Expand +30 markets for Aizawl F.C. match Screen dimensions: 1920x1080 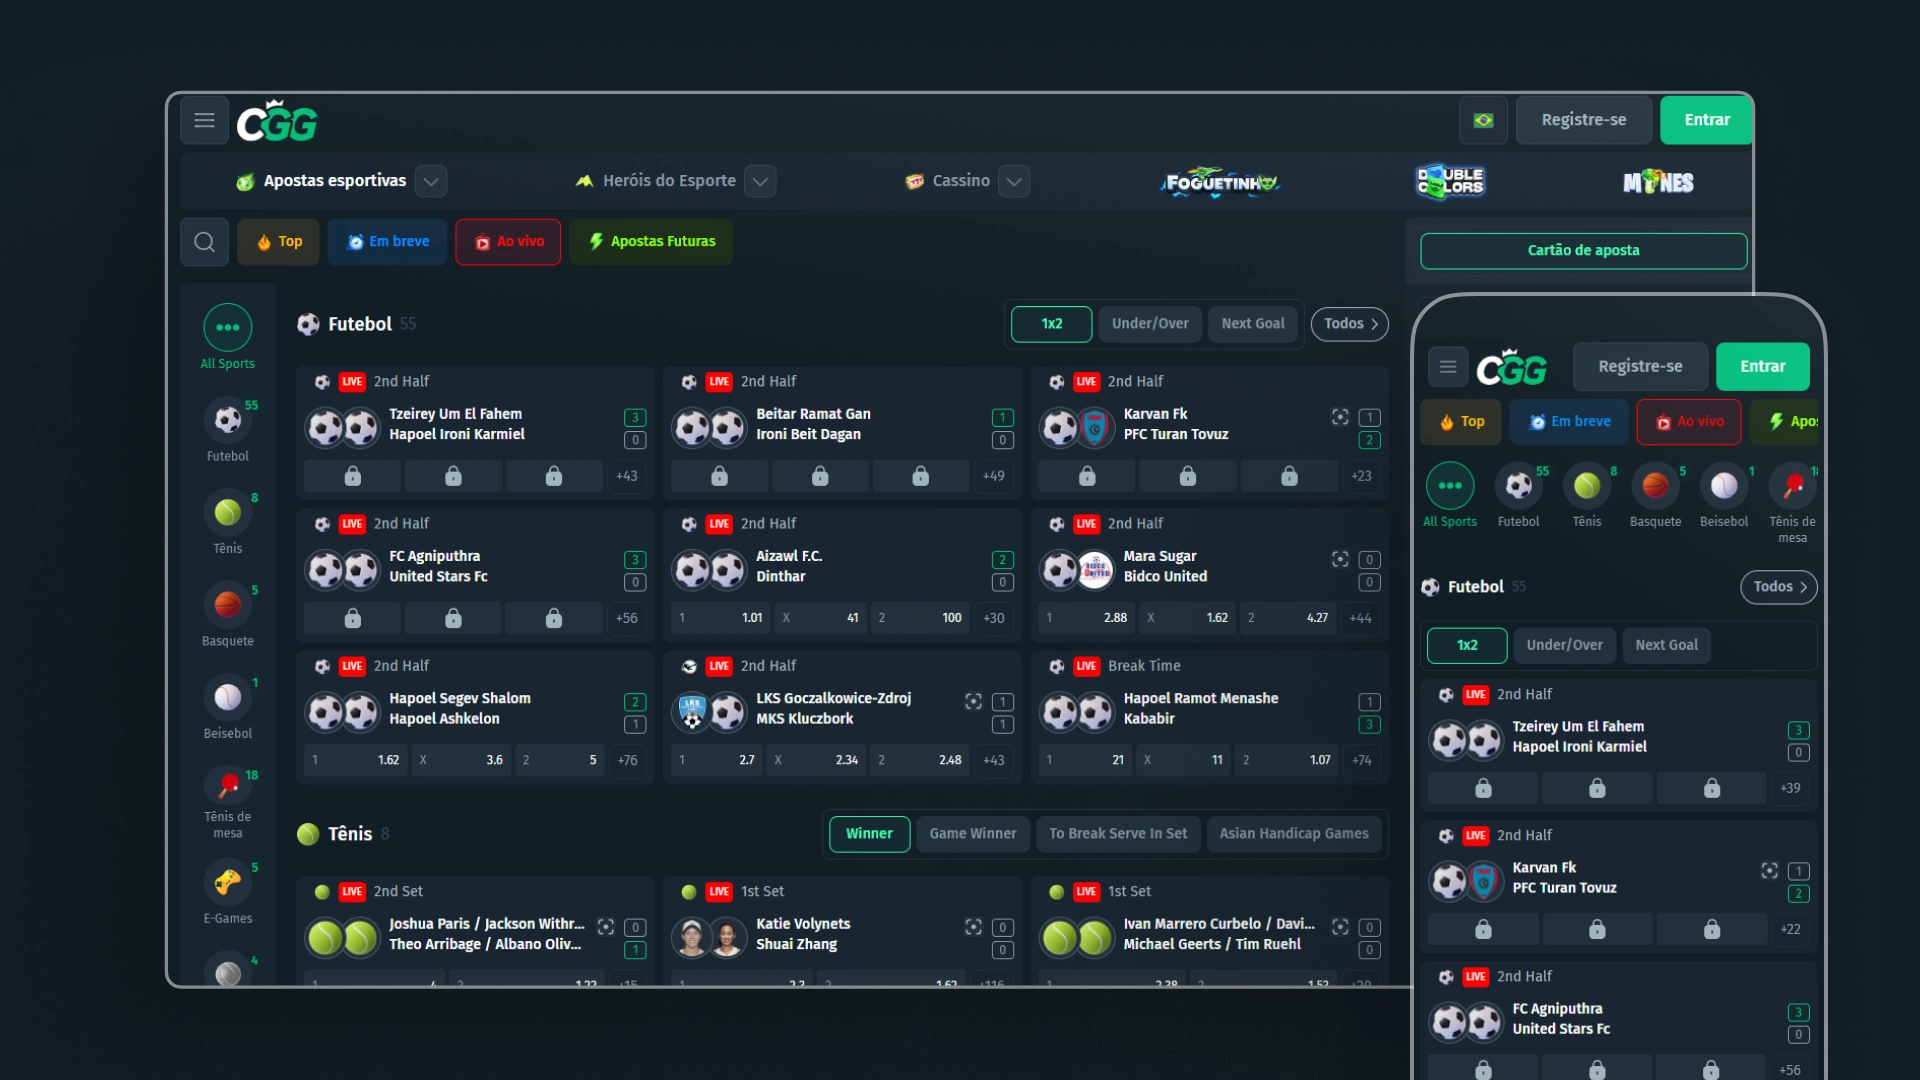click(x=994, y=618)
